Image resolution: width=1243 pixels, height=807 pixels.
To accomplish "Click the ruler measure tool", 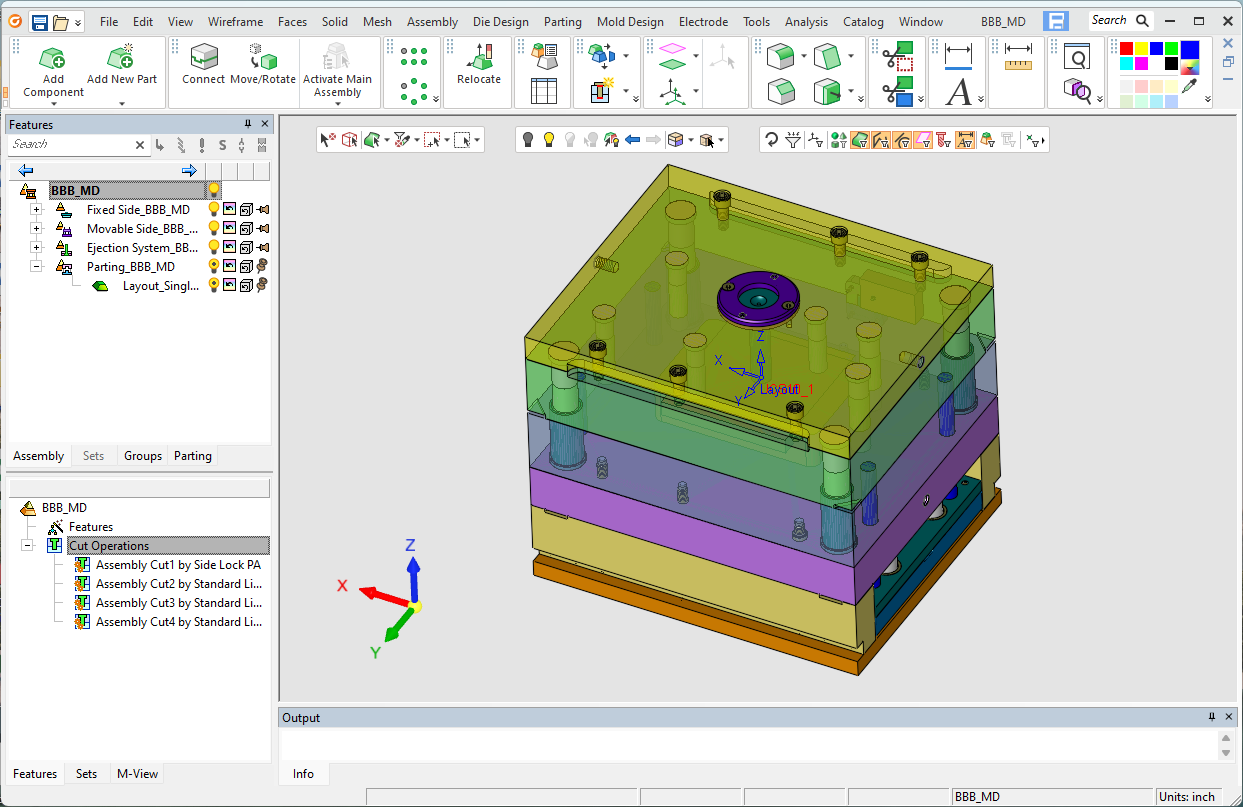I will (x=1018, y=57).
